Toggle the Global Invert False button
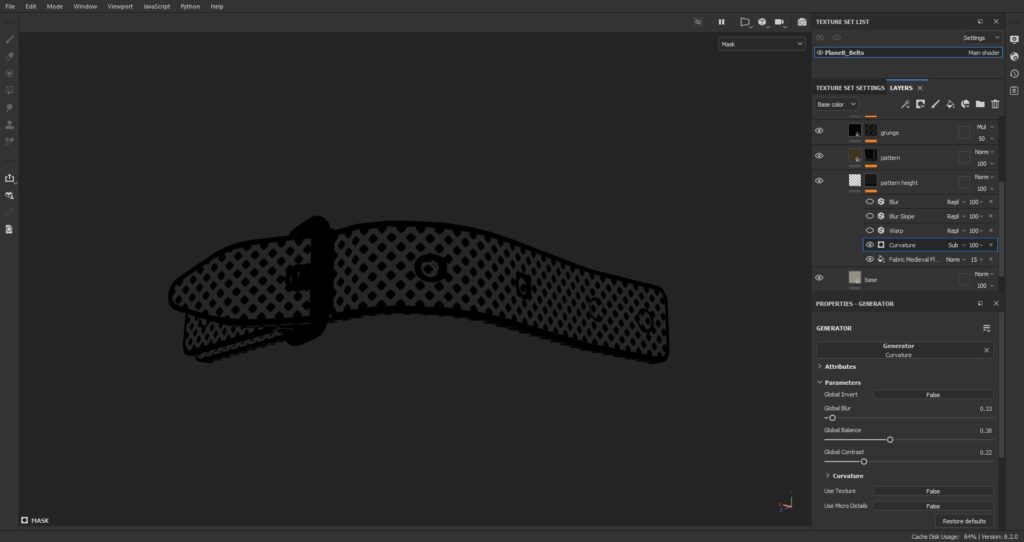Screen dimensions: 1024x542 click(x=933, y=395)
